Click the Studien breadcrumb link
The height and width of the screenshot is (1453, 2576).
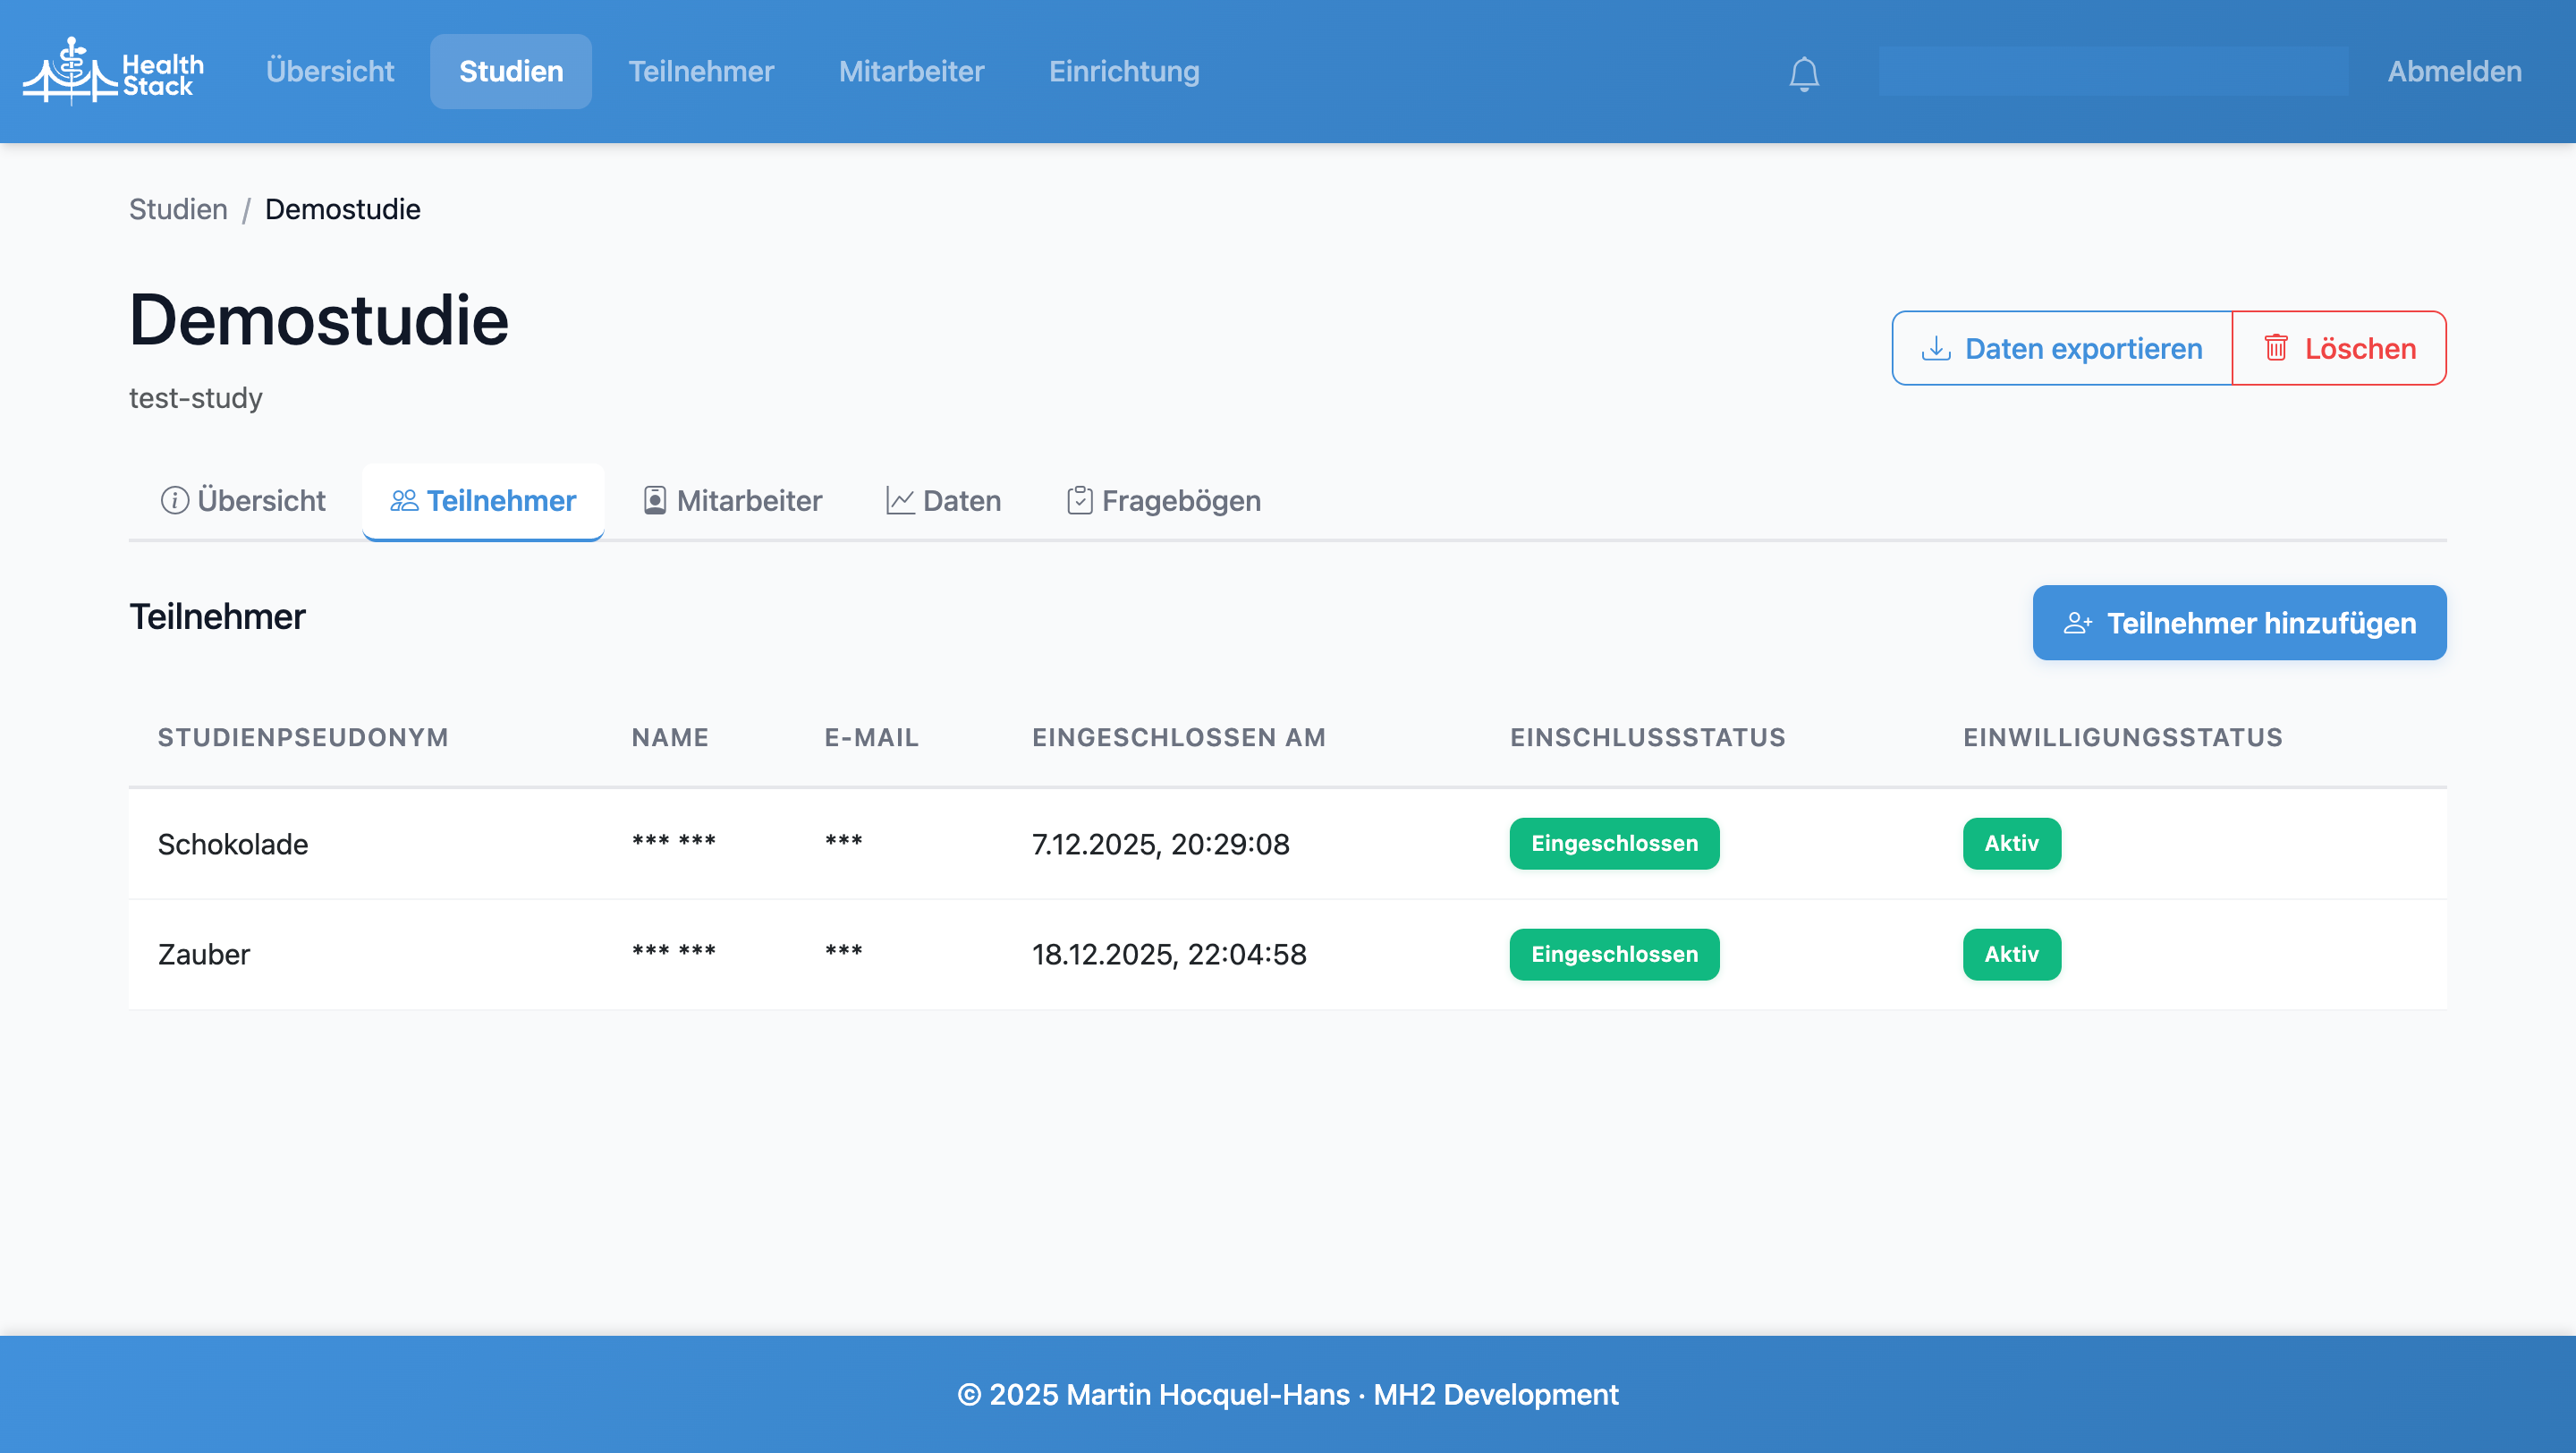(178, 209)
